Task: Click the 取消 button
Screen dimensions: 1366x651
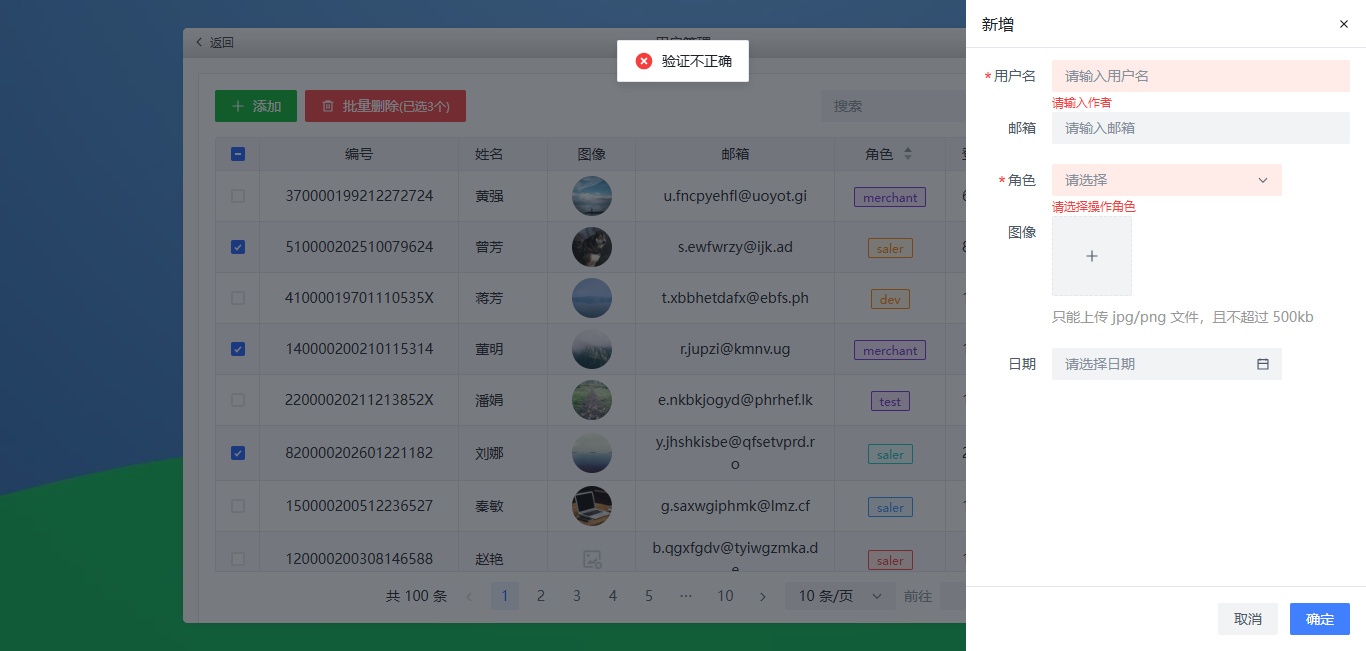Action: [x=1248, y=619]
